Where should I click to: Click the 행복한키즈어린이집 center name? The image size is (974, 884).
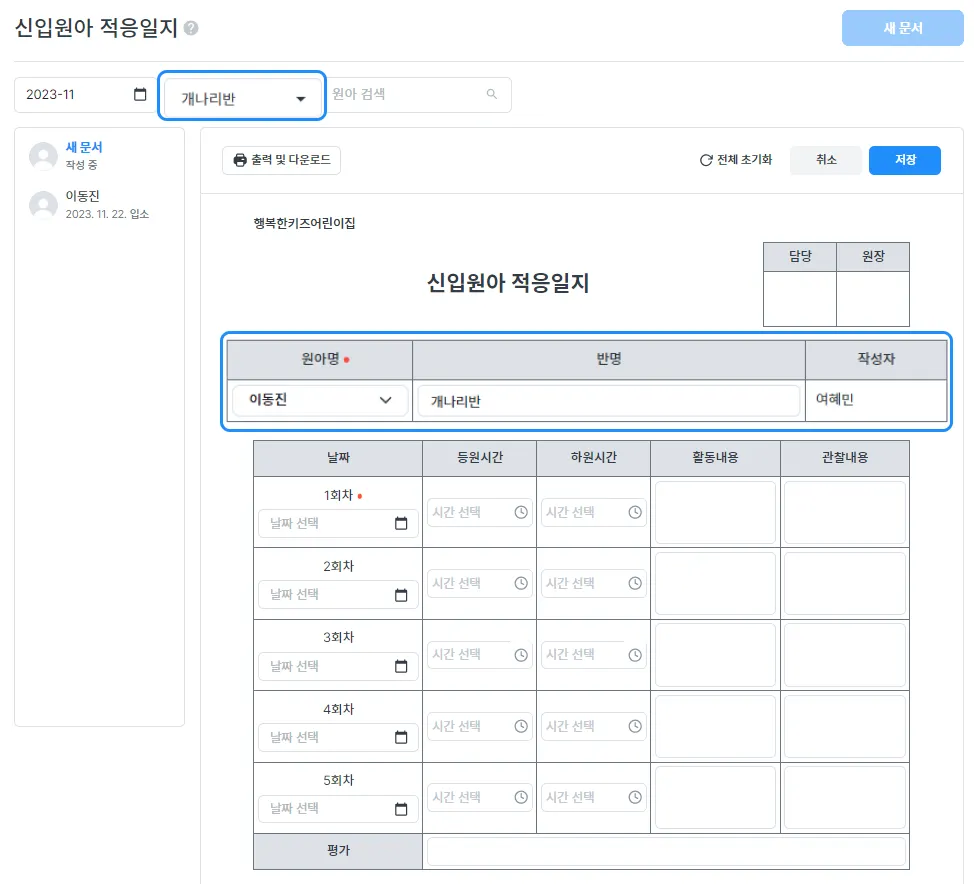click(304, 223)
